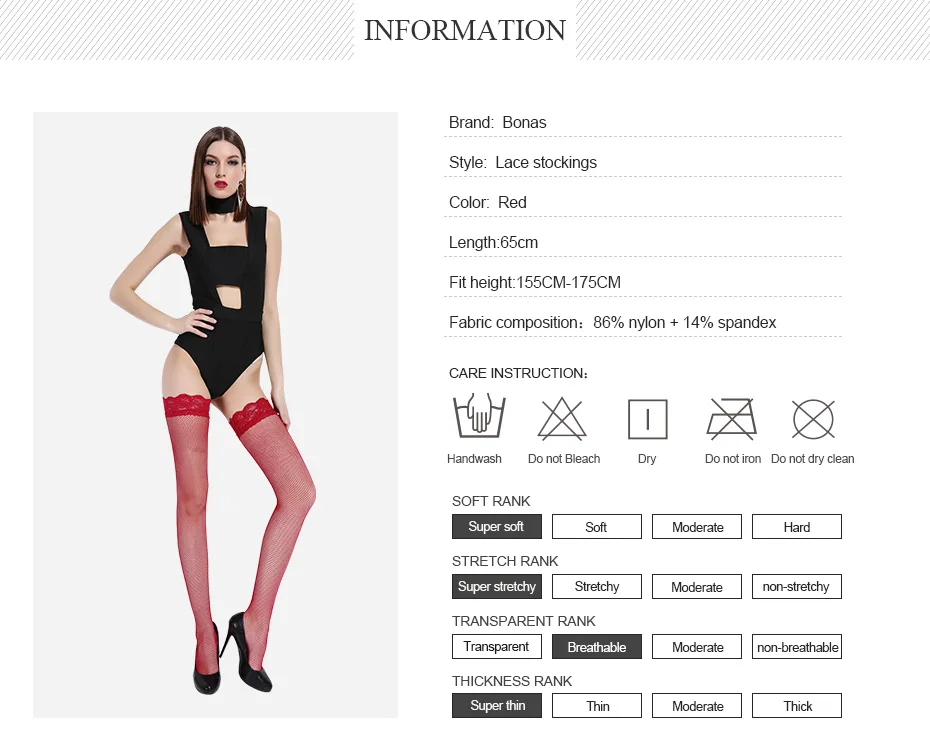Click the INFORMATION section heading

click(x=465, y=30)
